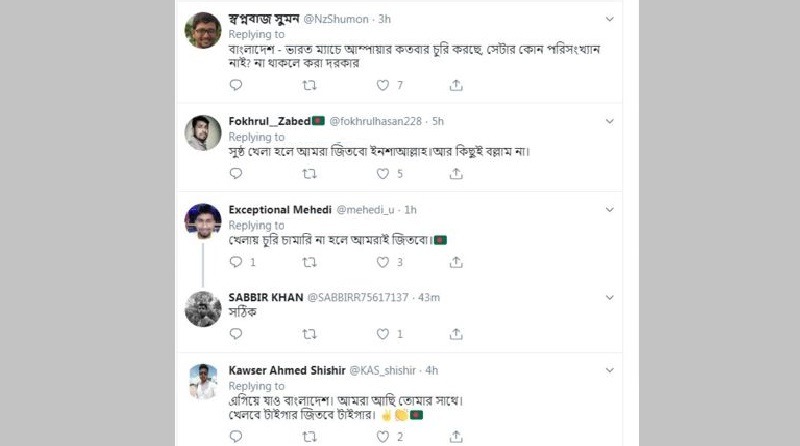The image size is (800, 446).
Task: Reply to NzShumon's tweet
Action: [235, 86]
